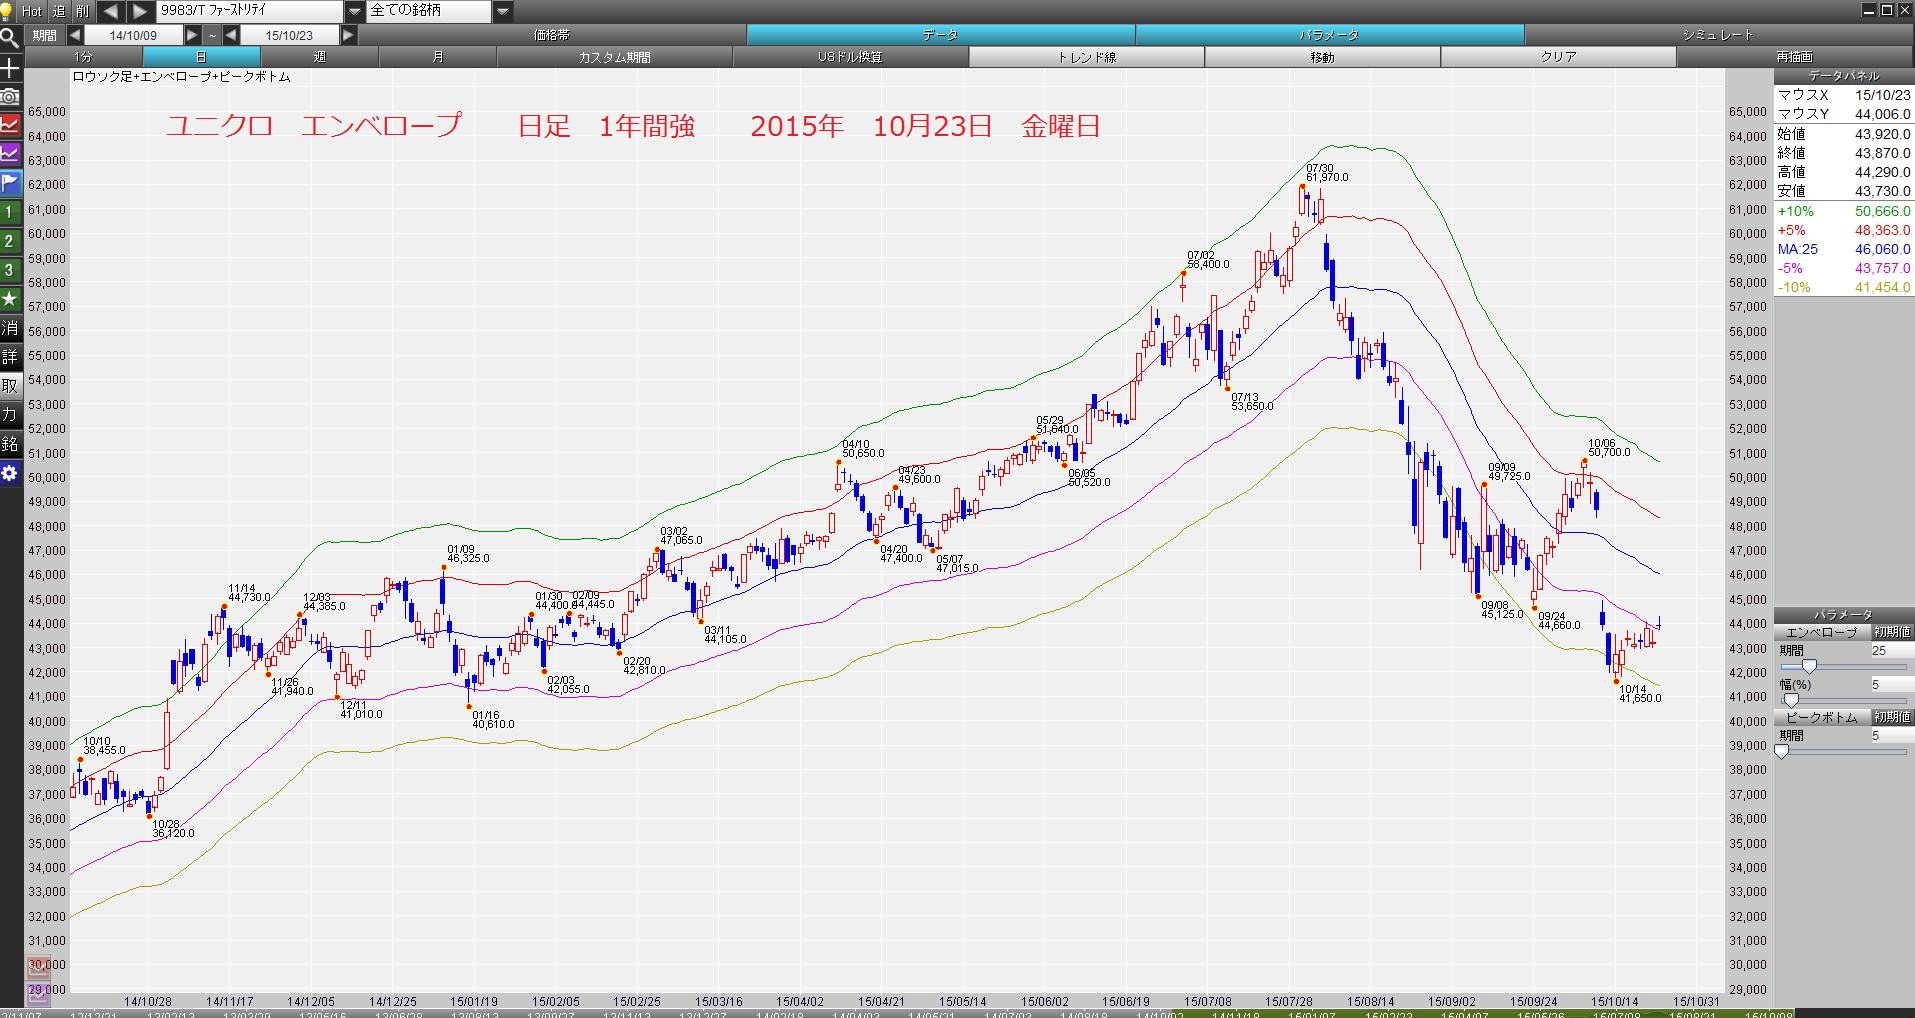This screenshot has height=1018, width=1915.
Task: Click the green number 2 icon
Action: tap(10, 241)
